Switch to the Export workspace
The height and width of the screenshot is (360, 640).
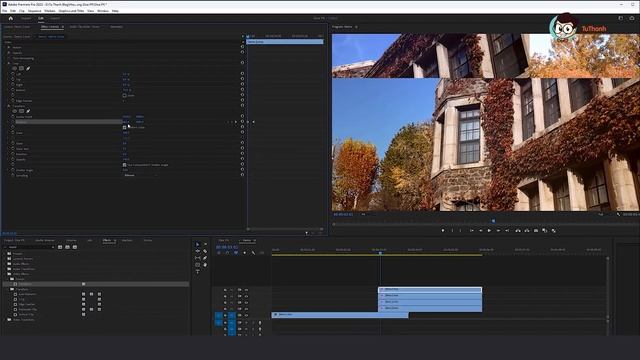(55, 18)
